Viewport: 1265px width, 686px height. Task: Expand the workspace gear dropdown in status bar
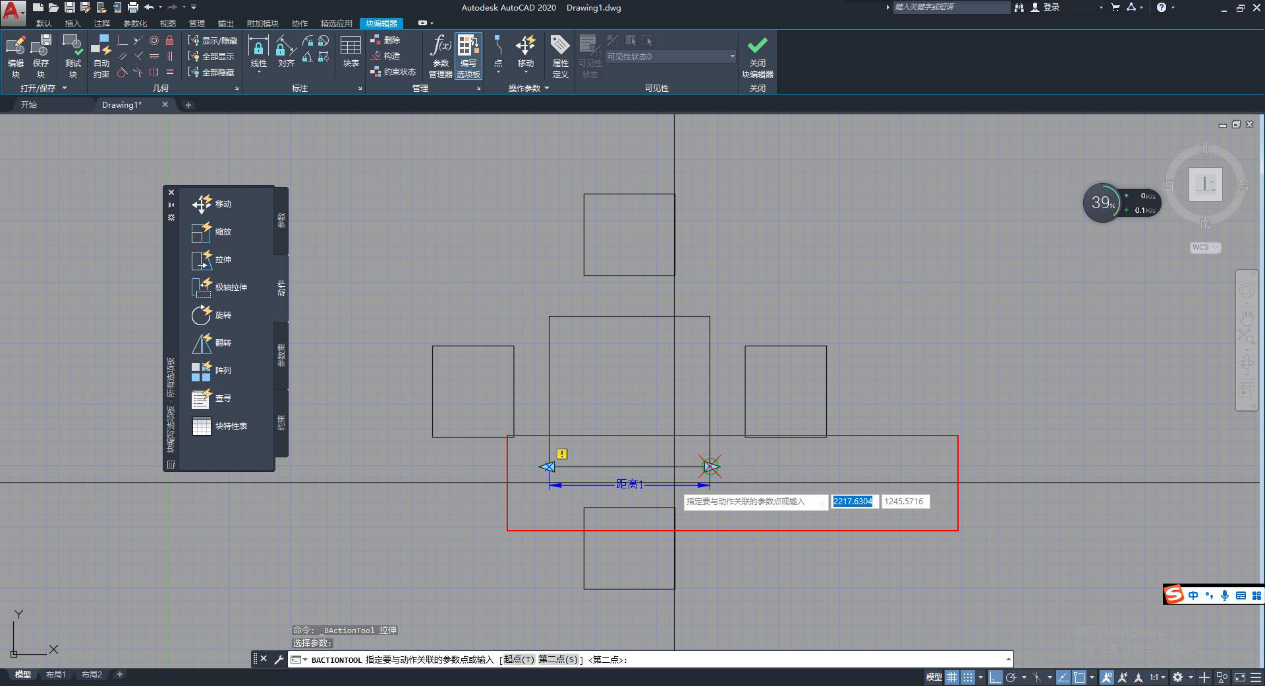tap(1181, 677)
